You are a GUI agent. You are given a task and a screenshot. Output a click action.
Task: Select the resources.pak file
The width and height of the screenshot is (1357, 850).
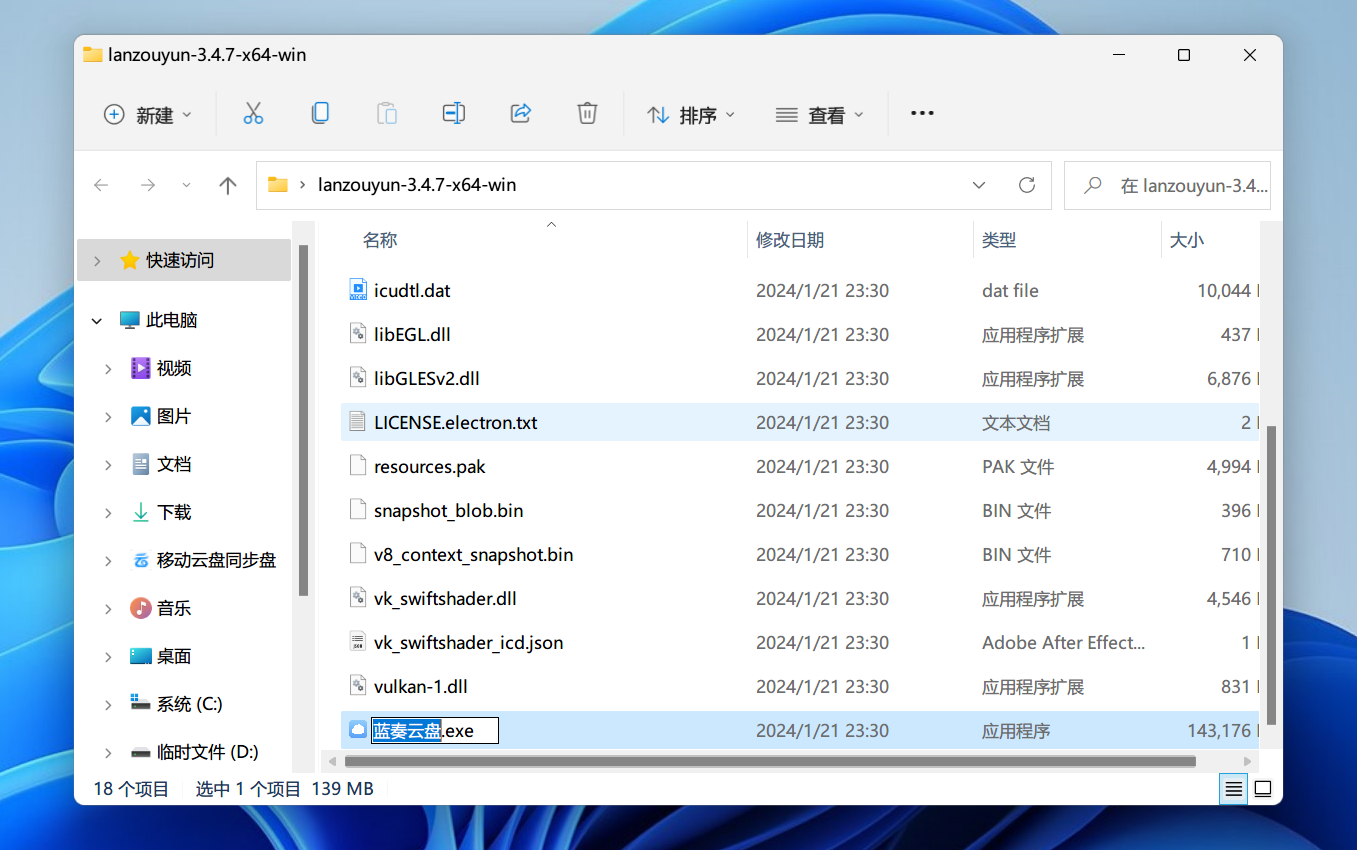coord(430,467)
